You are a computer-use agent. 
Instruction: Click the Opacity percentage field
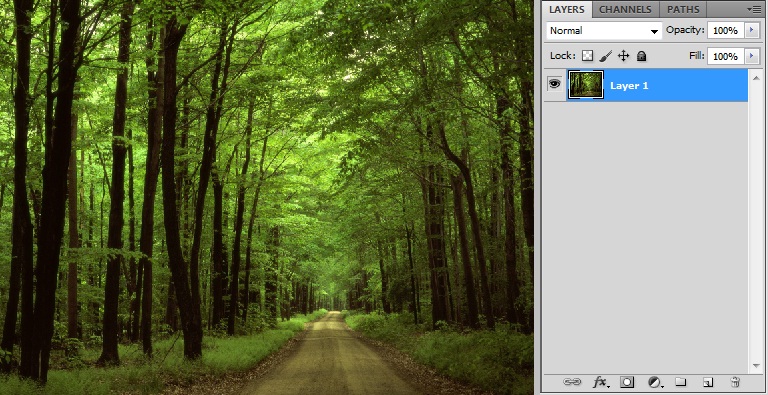tap(725, 30)
